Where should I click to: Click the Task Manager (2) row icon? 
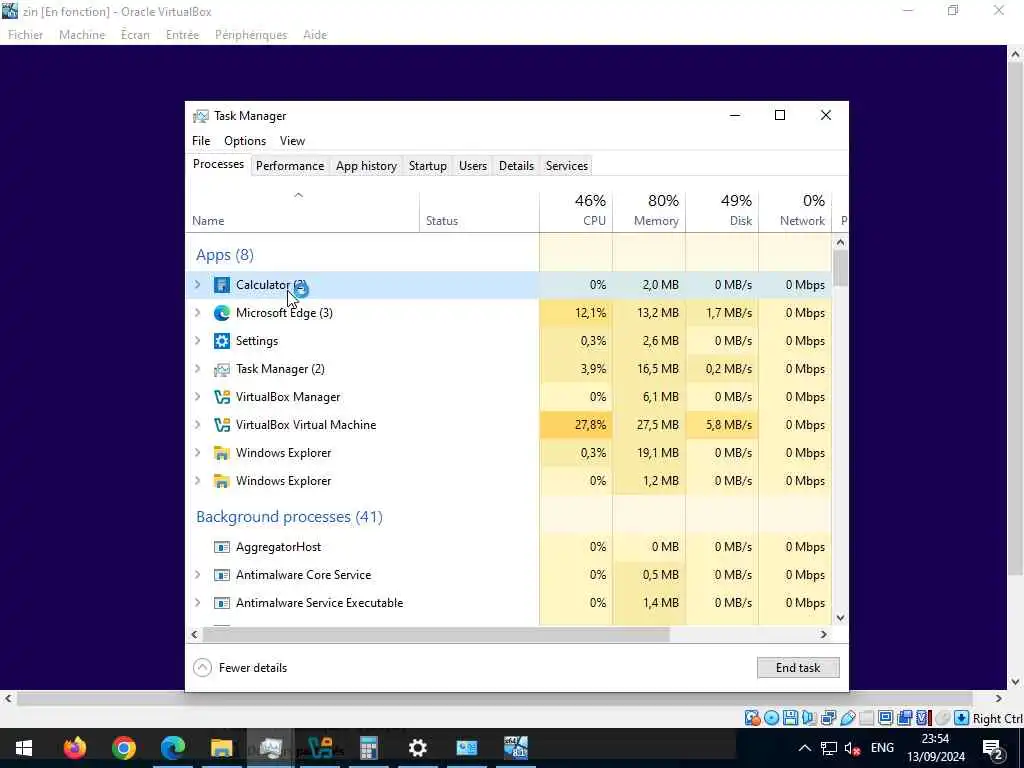[x=222, y=369]
